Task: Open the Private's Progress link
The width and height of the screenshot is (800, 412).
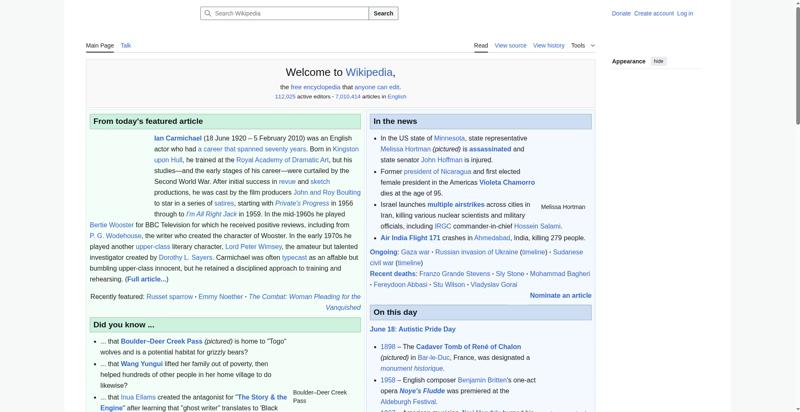Action: pos(302,203)
